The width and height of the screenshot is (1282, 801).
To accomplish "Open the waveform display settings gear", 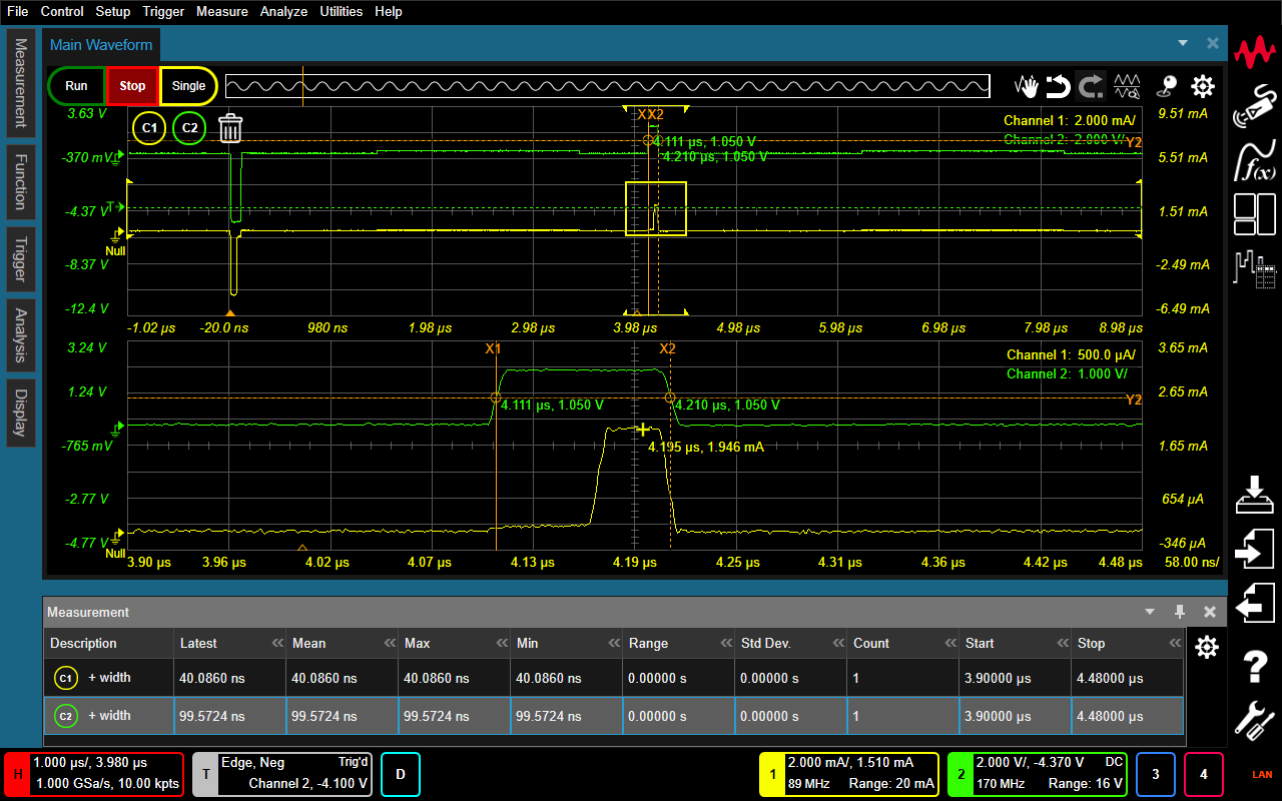I will 1202,86.
